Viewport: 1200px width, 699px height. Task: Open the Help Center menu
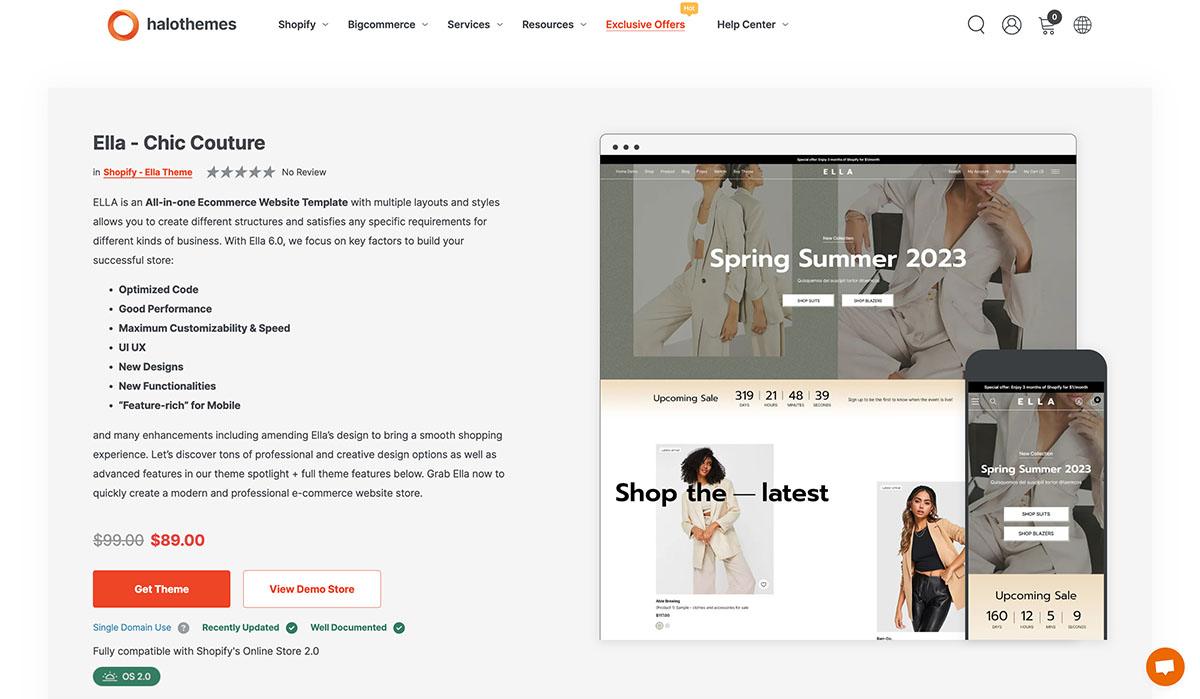pos(748,23)
